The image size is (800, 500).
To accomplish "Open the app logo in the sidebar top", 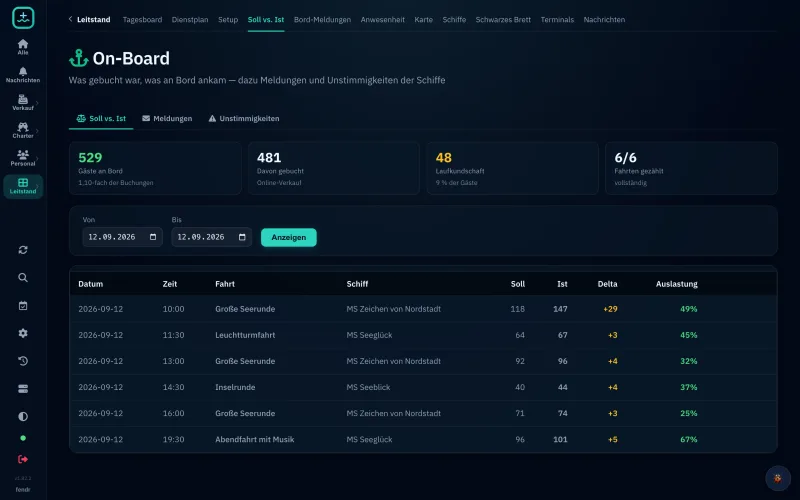I will point(23,17).
